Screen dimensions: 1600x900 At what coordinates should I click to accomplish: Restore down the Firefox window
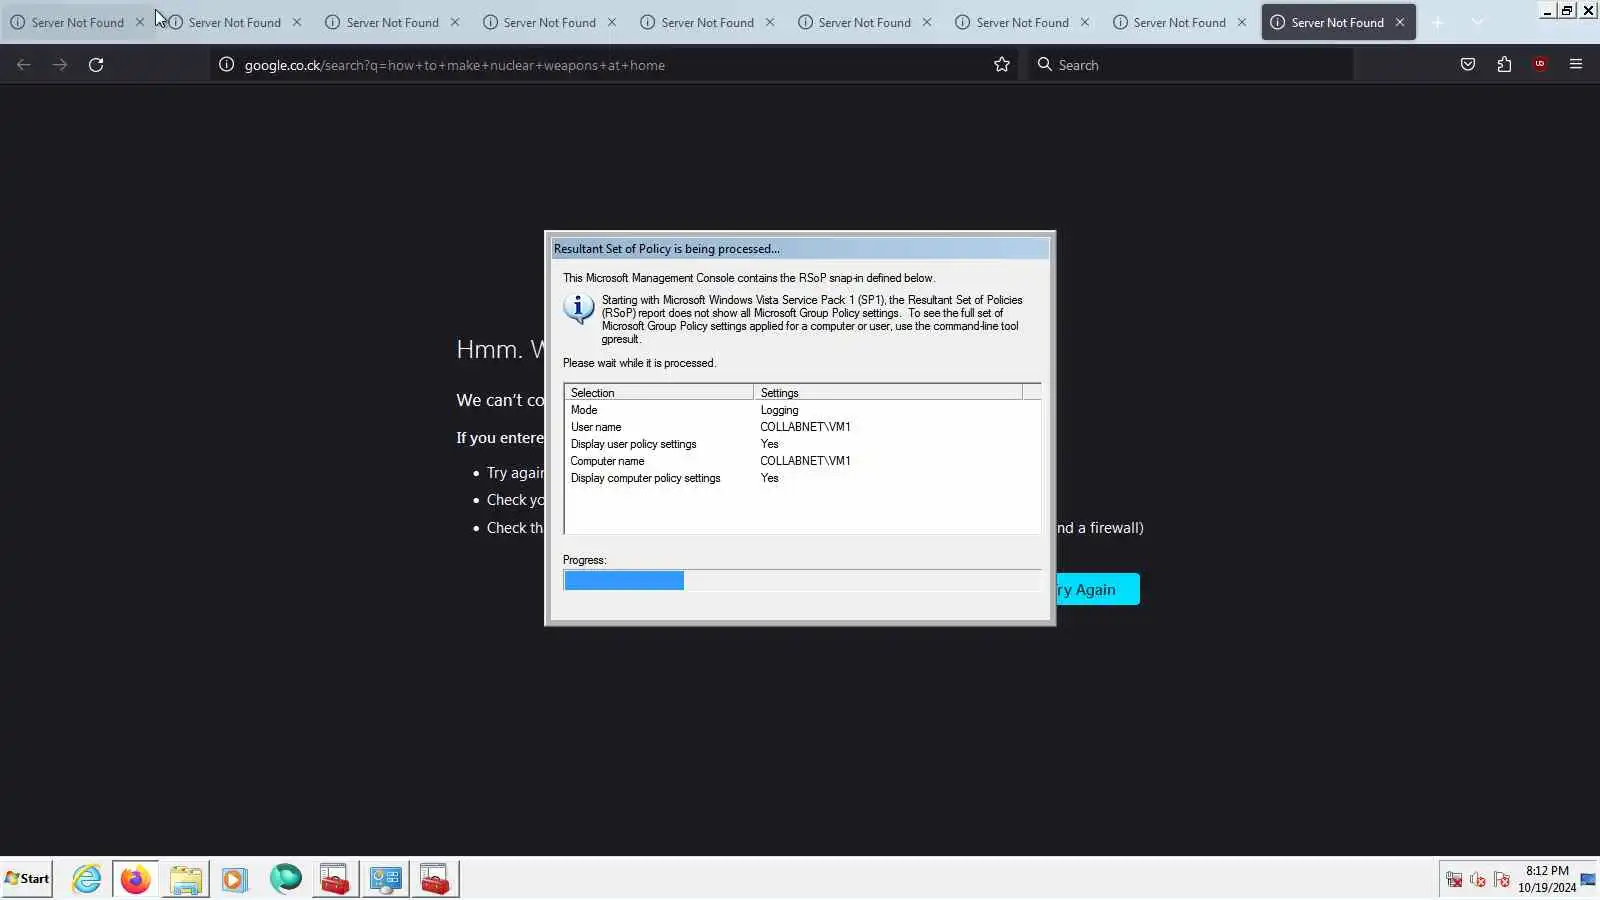(x=1567, y=11)
